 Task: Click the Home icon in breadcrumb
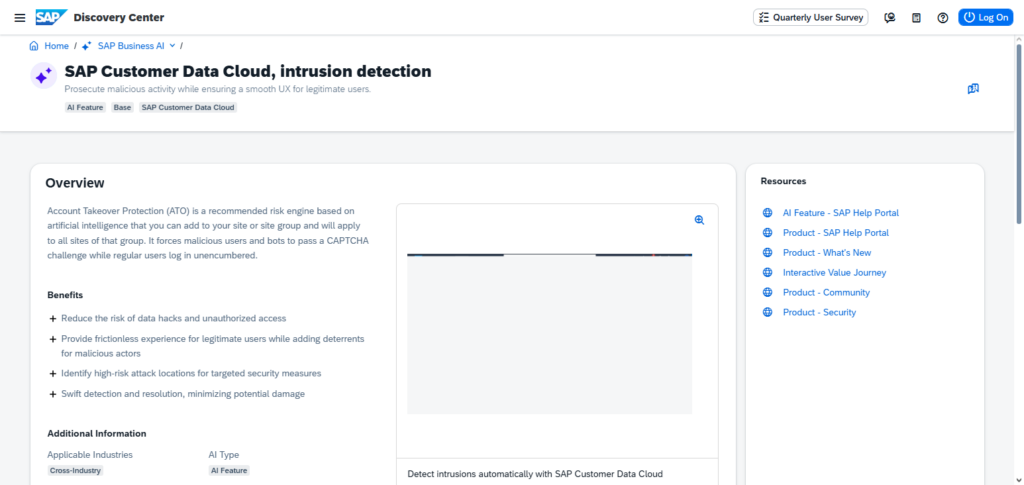click(34, 46)
